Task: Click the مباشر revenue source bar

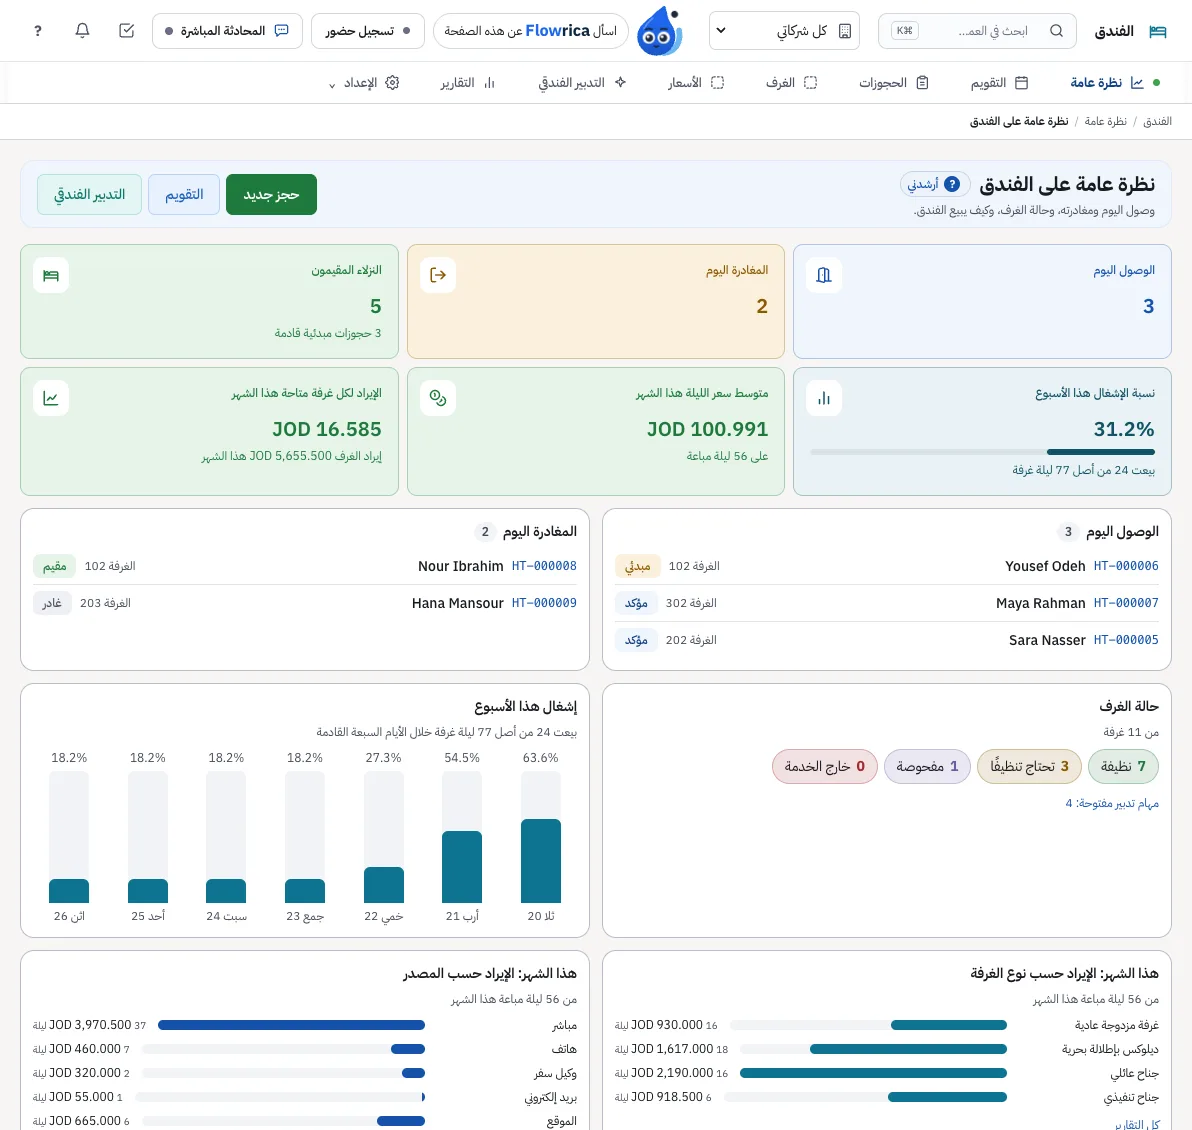Action: pyautogui.click(x=291, y=1025)
